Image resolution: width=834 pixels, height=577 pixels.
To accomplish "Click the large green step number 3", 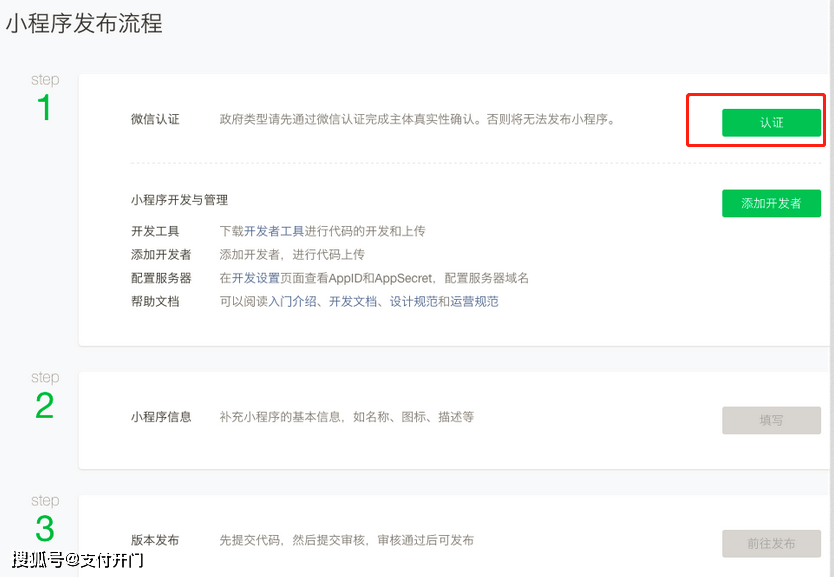I will pyautogui.click(x=44, y=528).
